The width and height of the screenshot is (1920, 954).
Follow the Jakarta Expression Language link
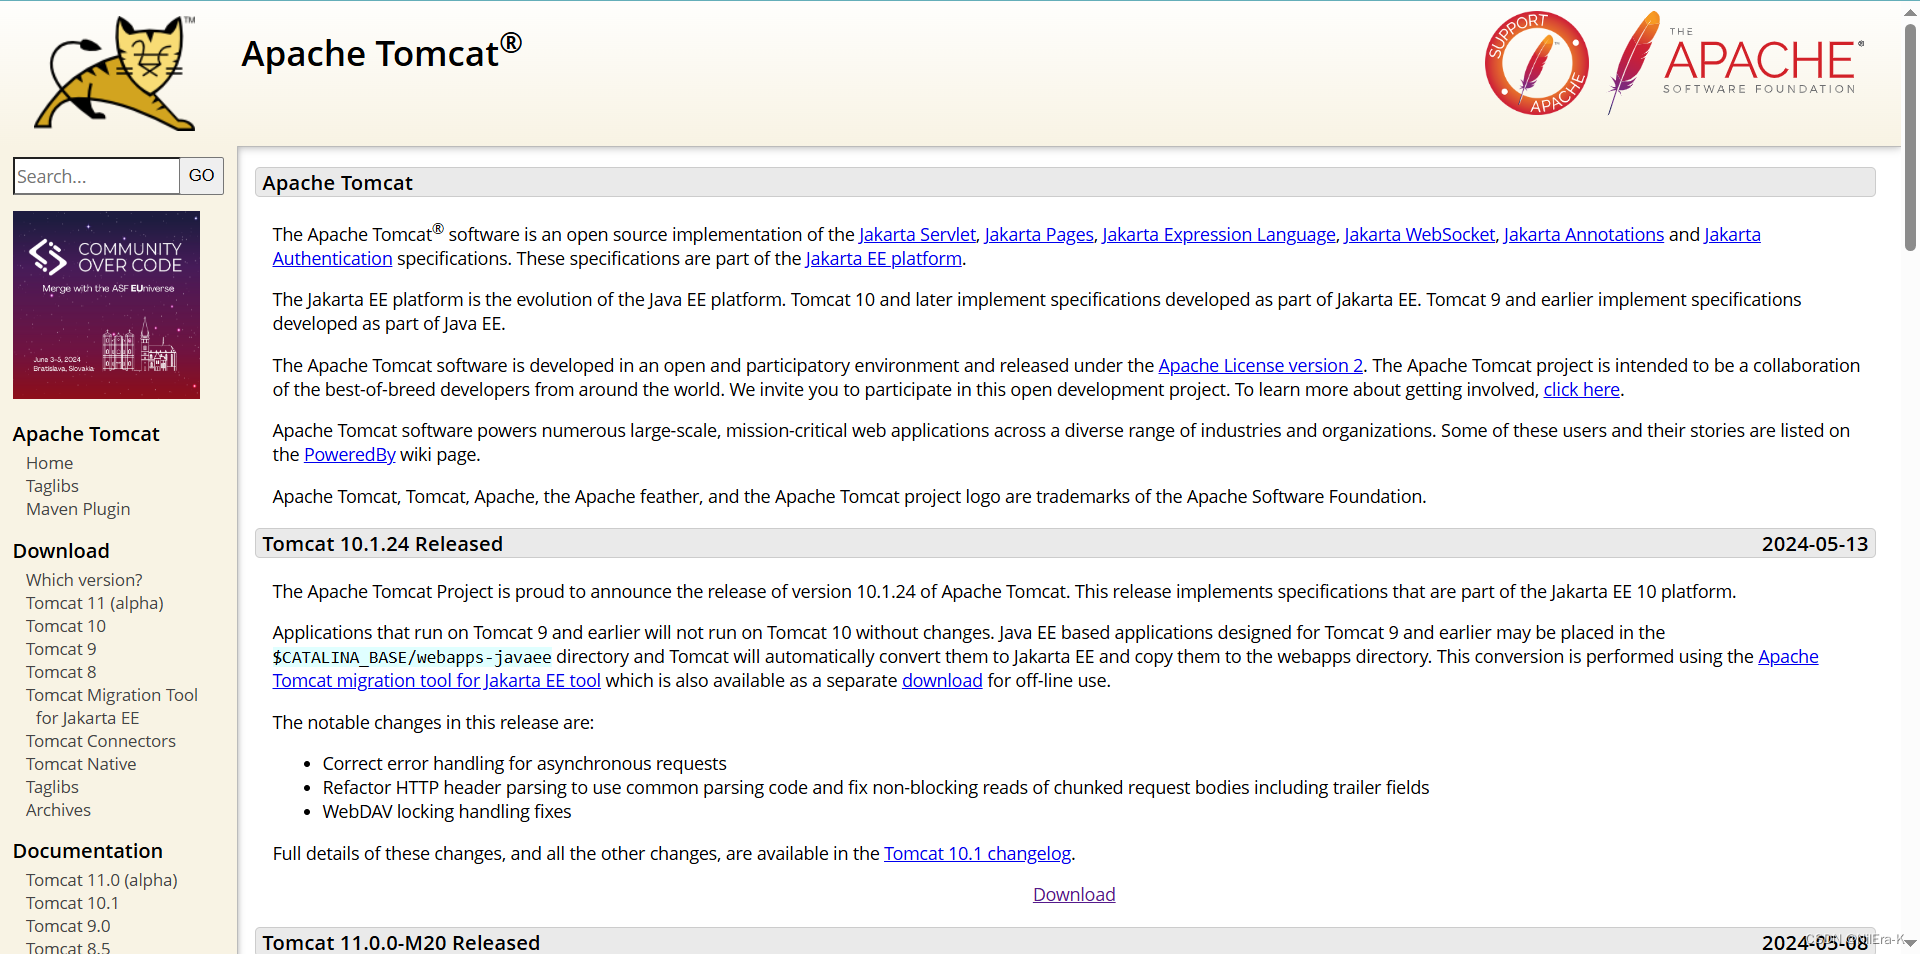click(x=1219, y=235)
